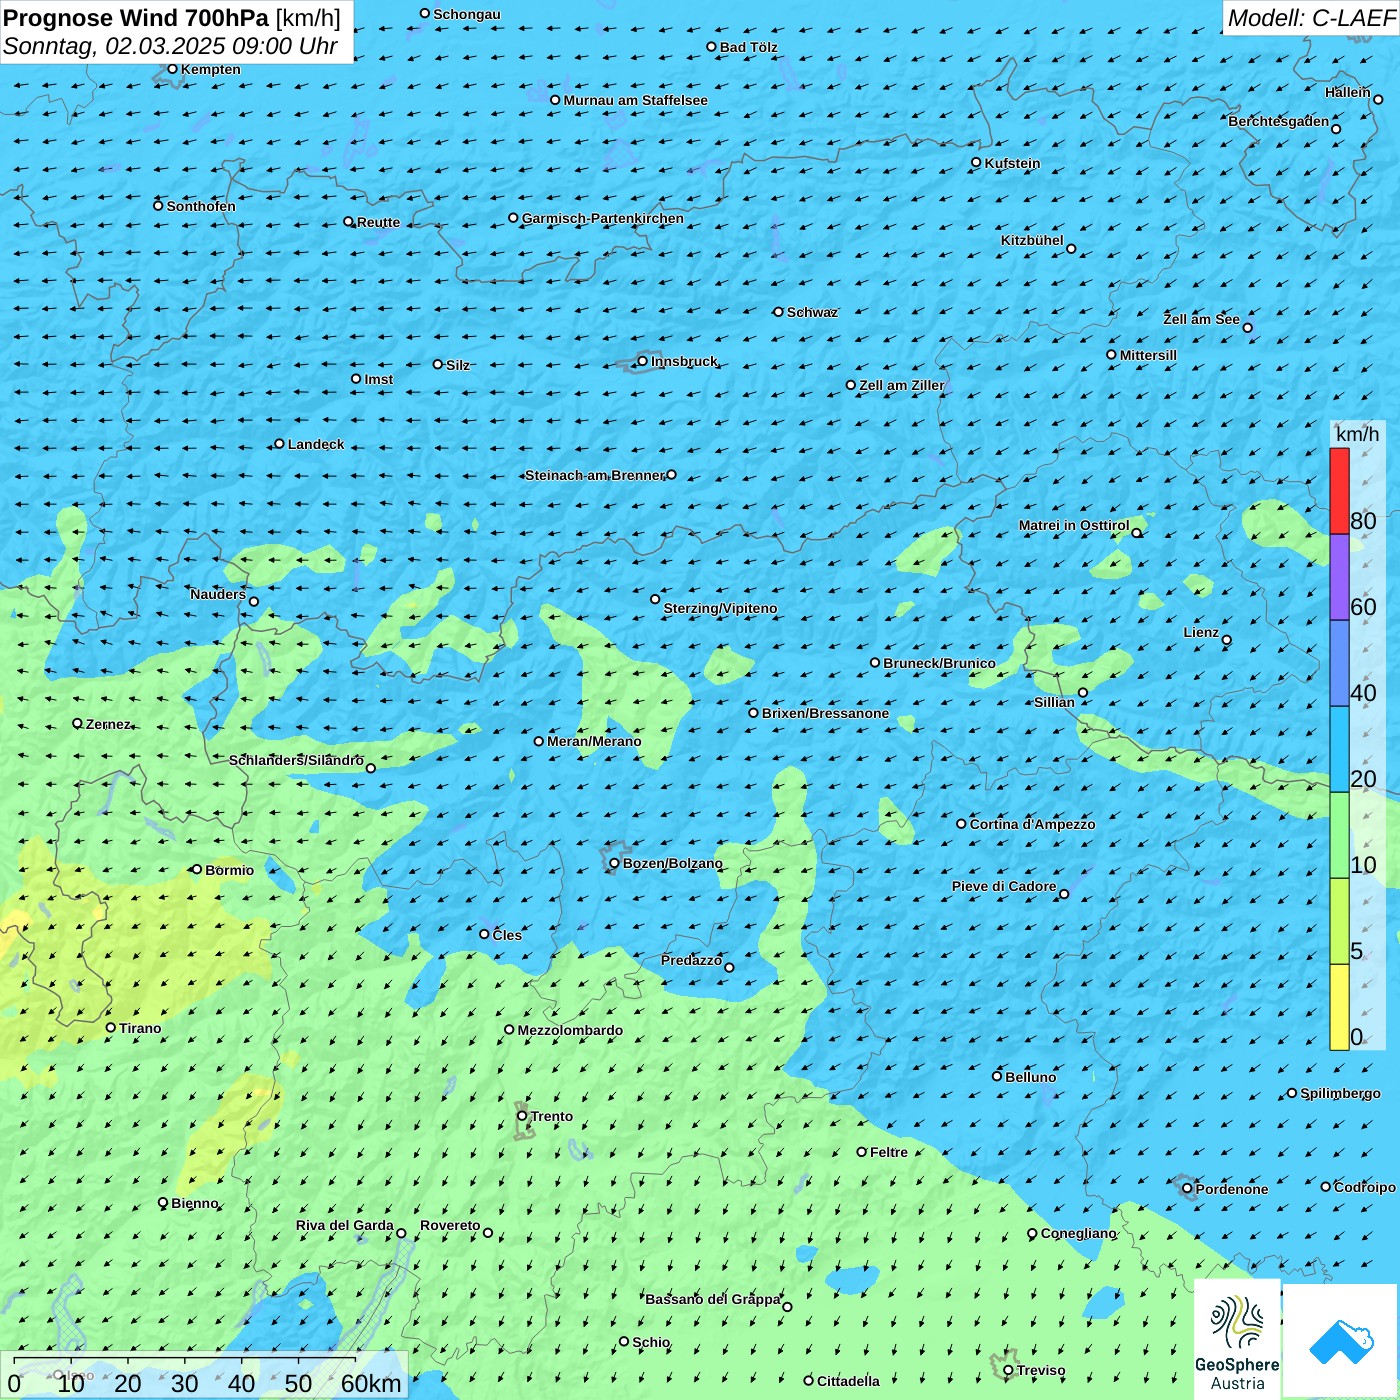Click the Tirano marker circle

[111, 1027]
